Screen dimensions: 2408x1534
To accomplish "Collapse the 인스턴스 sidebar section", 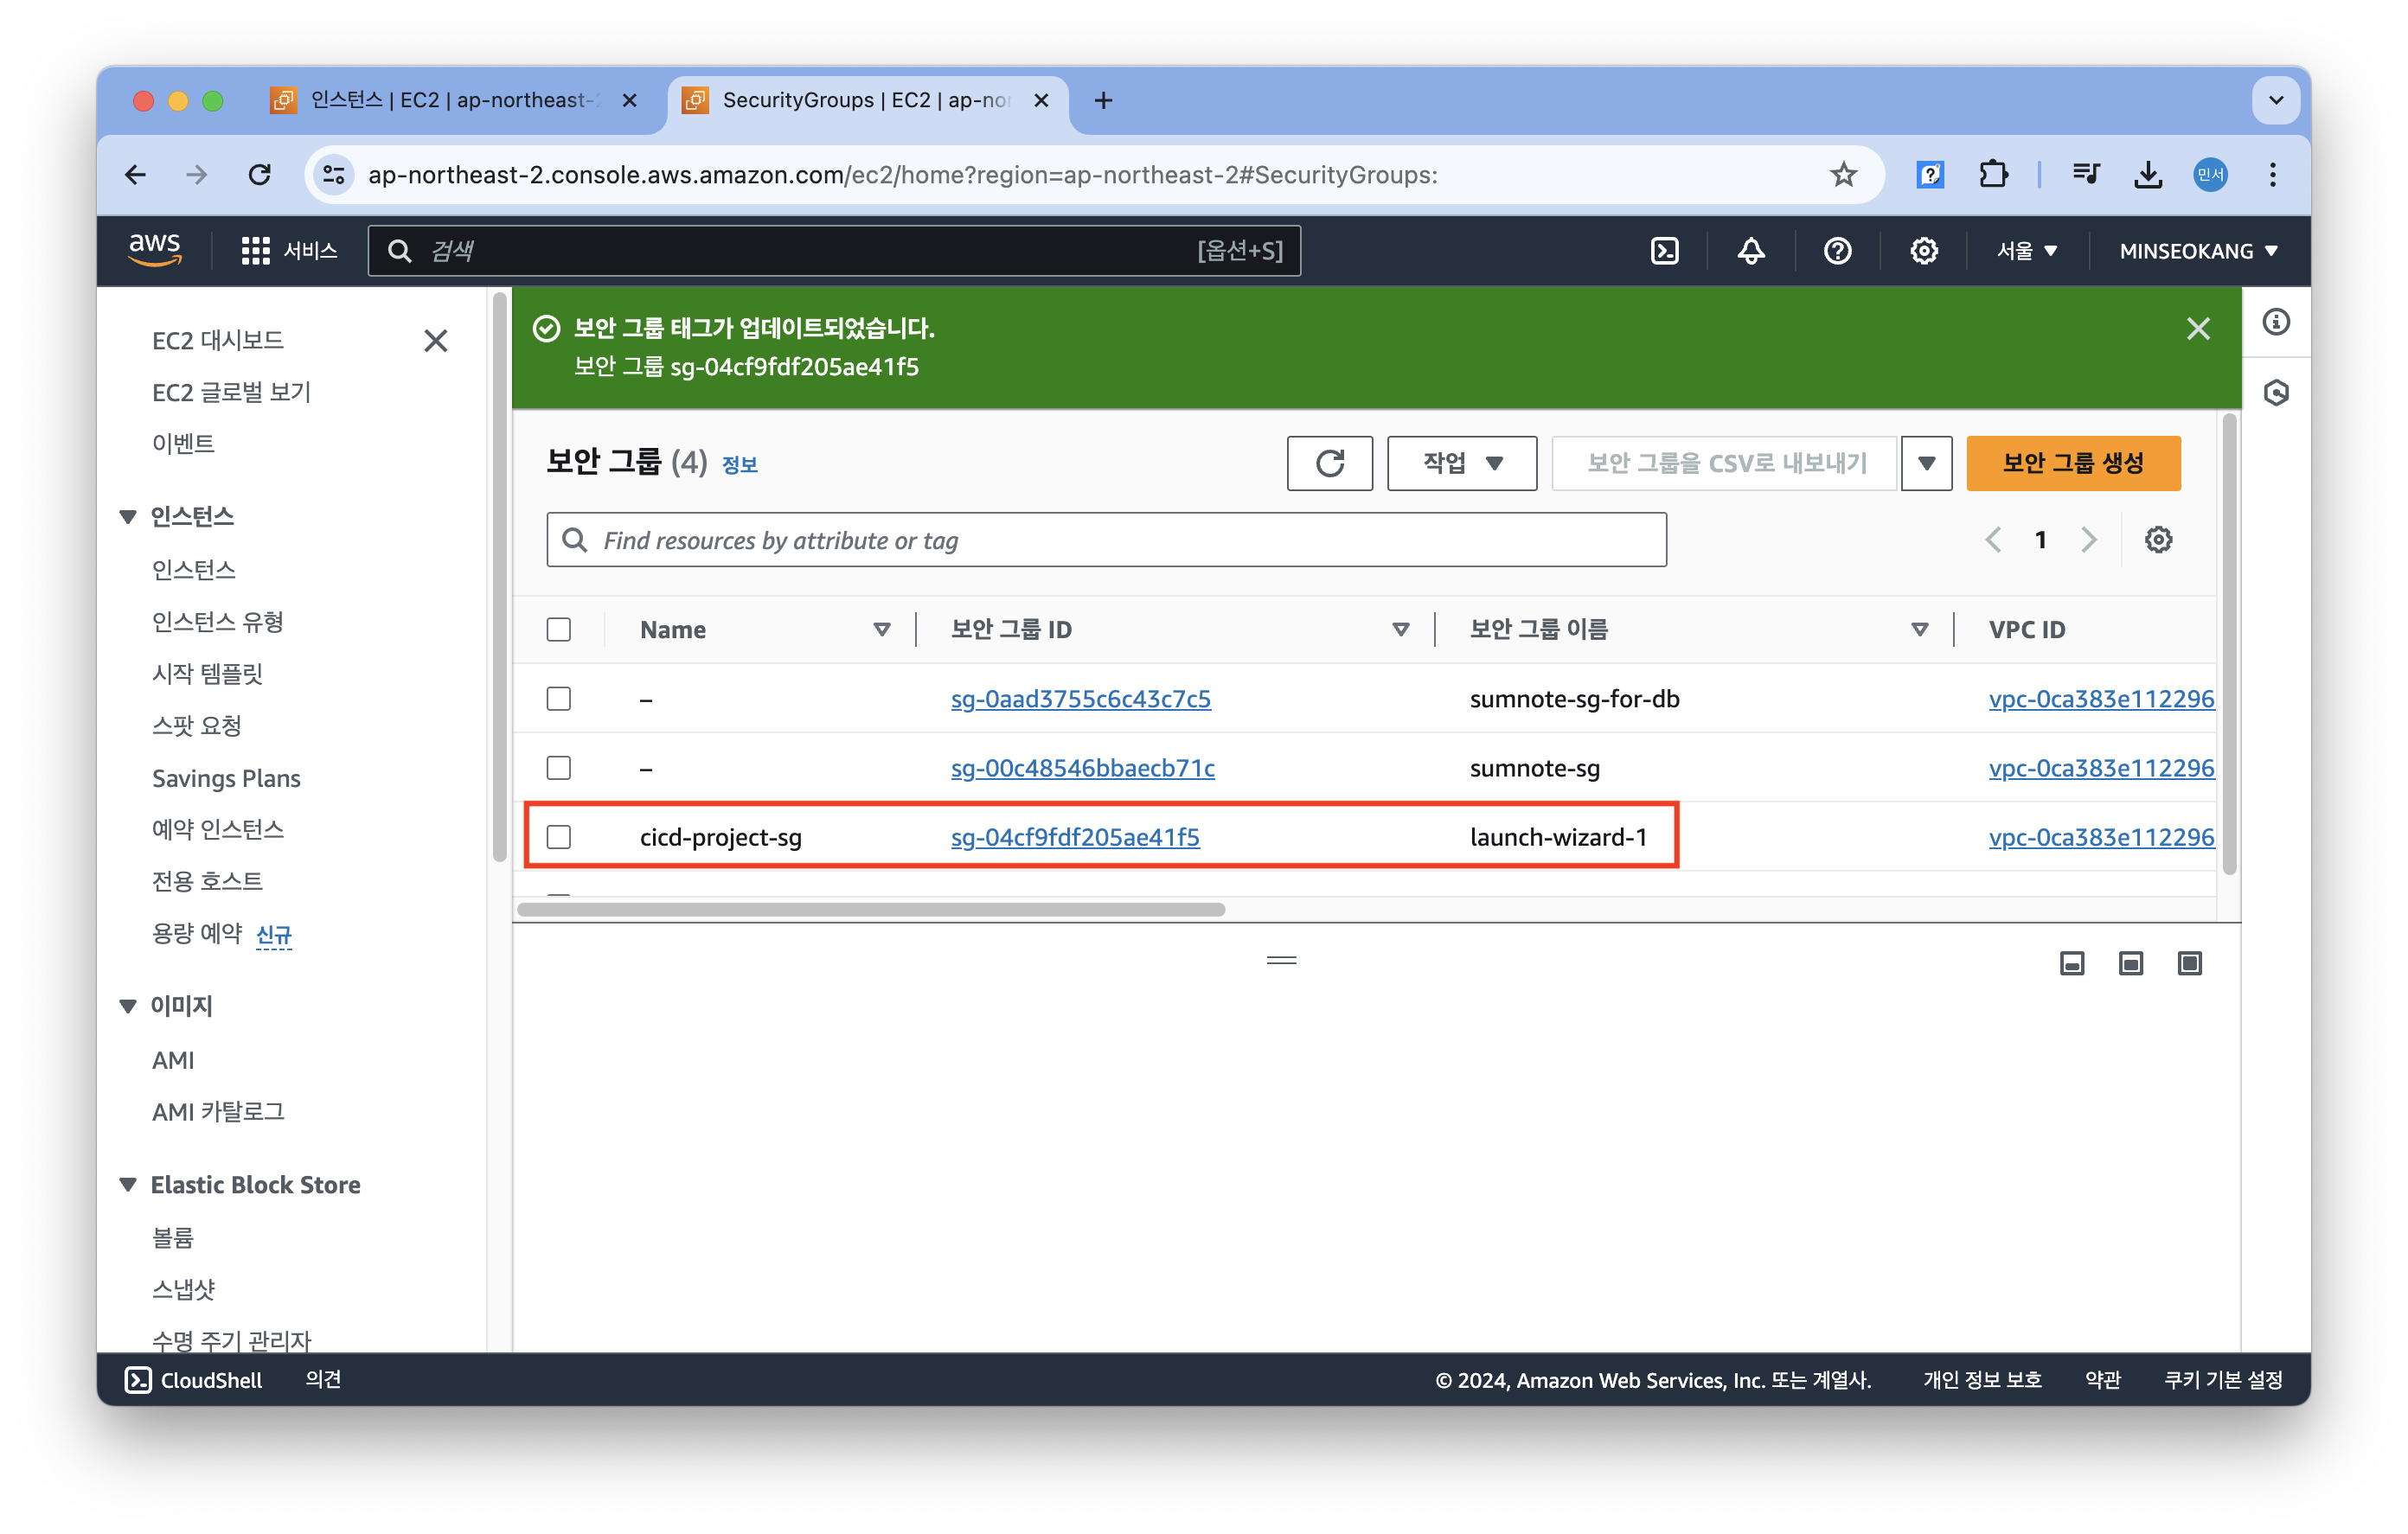I will click(128, 517).
